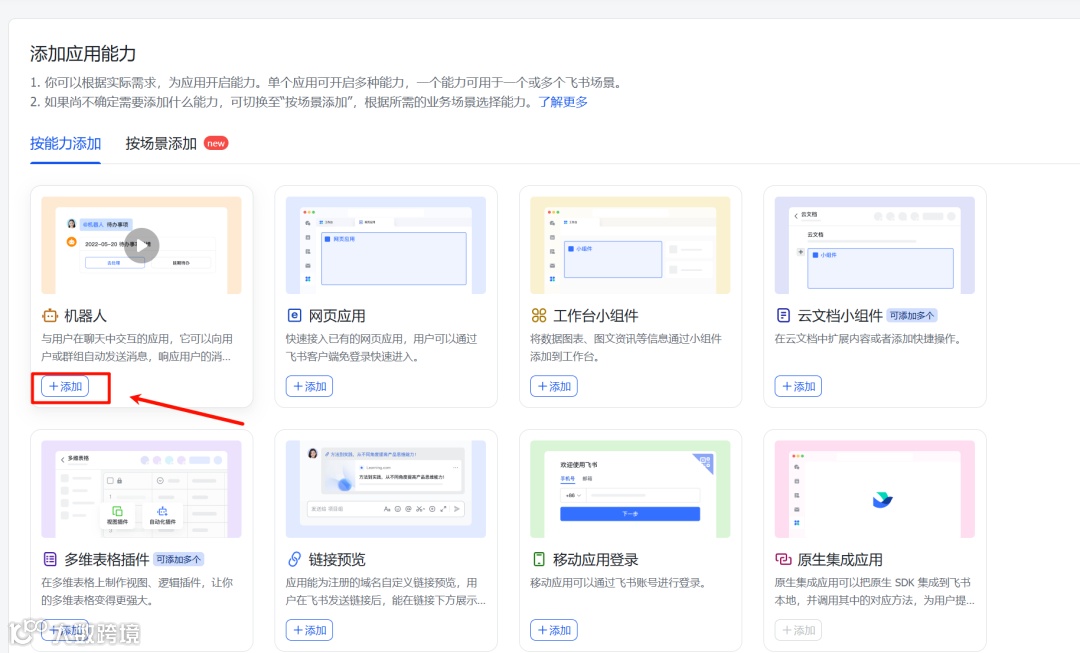This screenshot has height=653, width=1080.
Task: Open the 移动应用登录 preview thumbnail
Action: [x=630, y=489]
